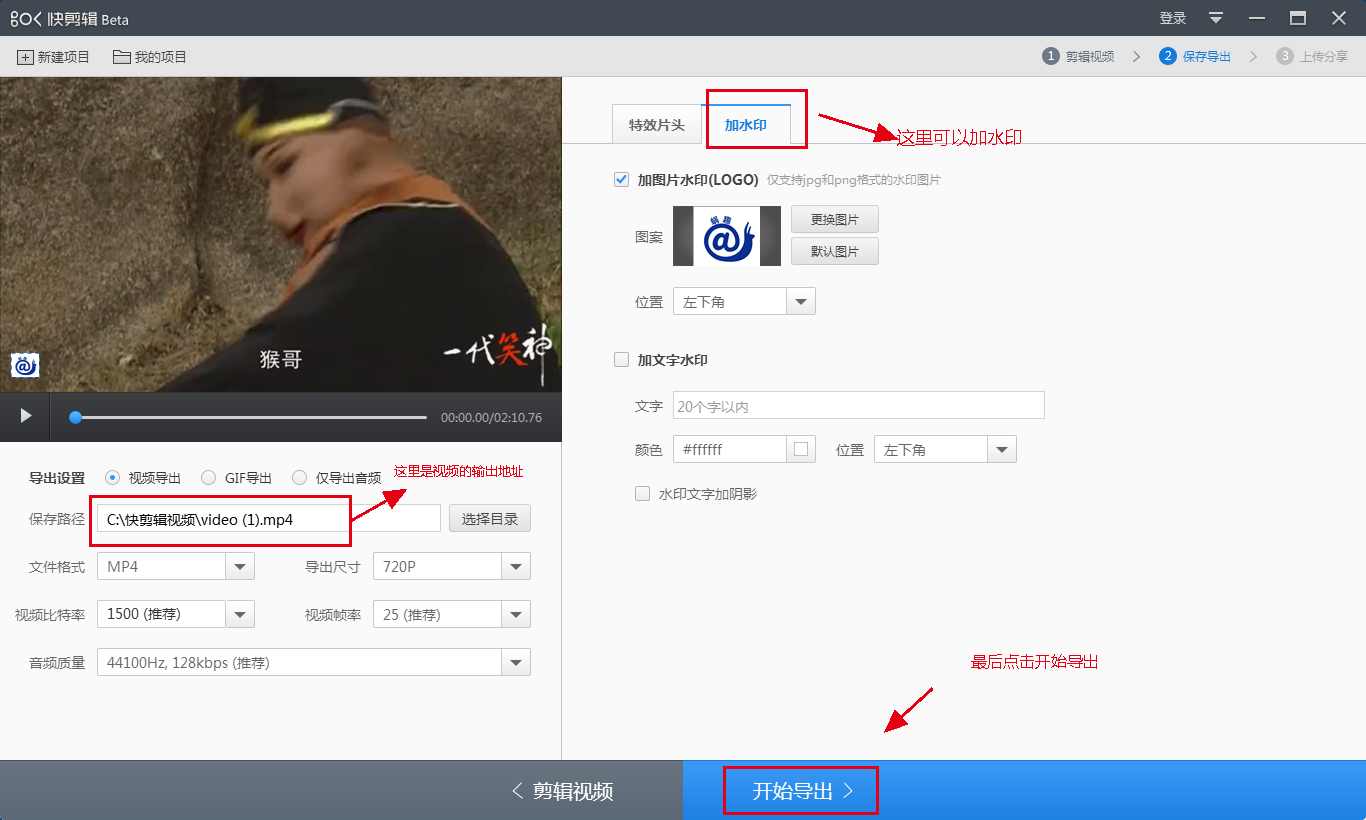Click the 选择目录 button
The width and height of the screenshot is (1366, 820).
point(490,519)
